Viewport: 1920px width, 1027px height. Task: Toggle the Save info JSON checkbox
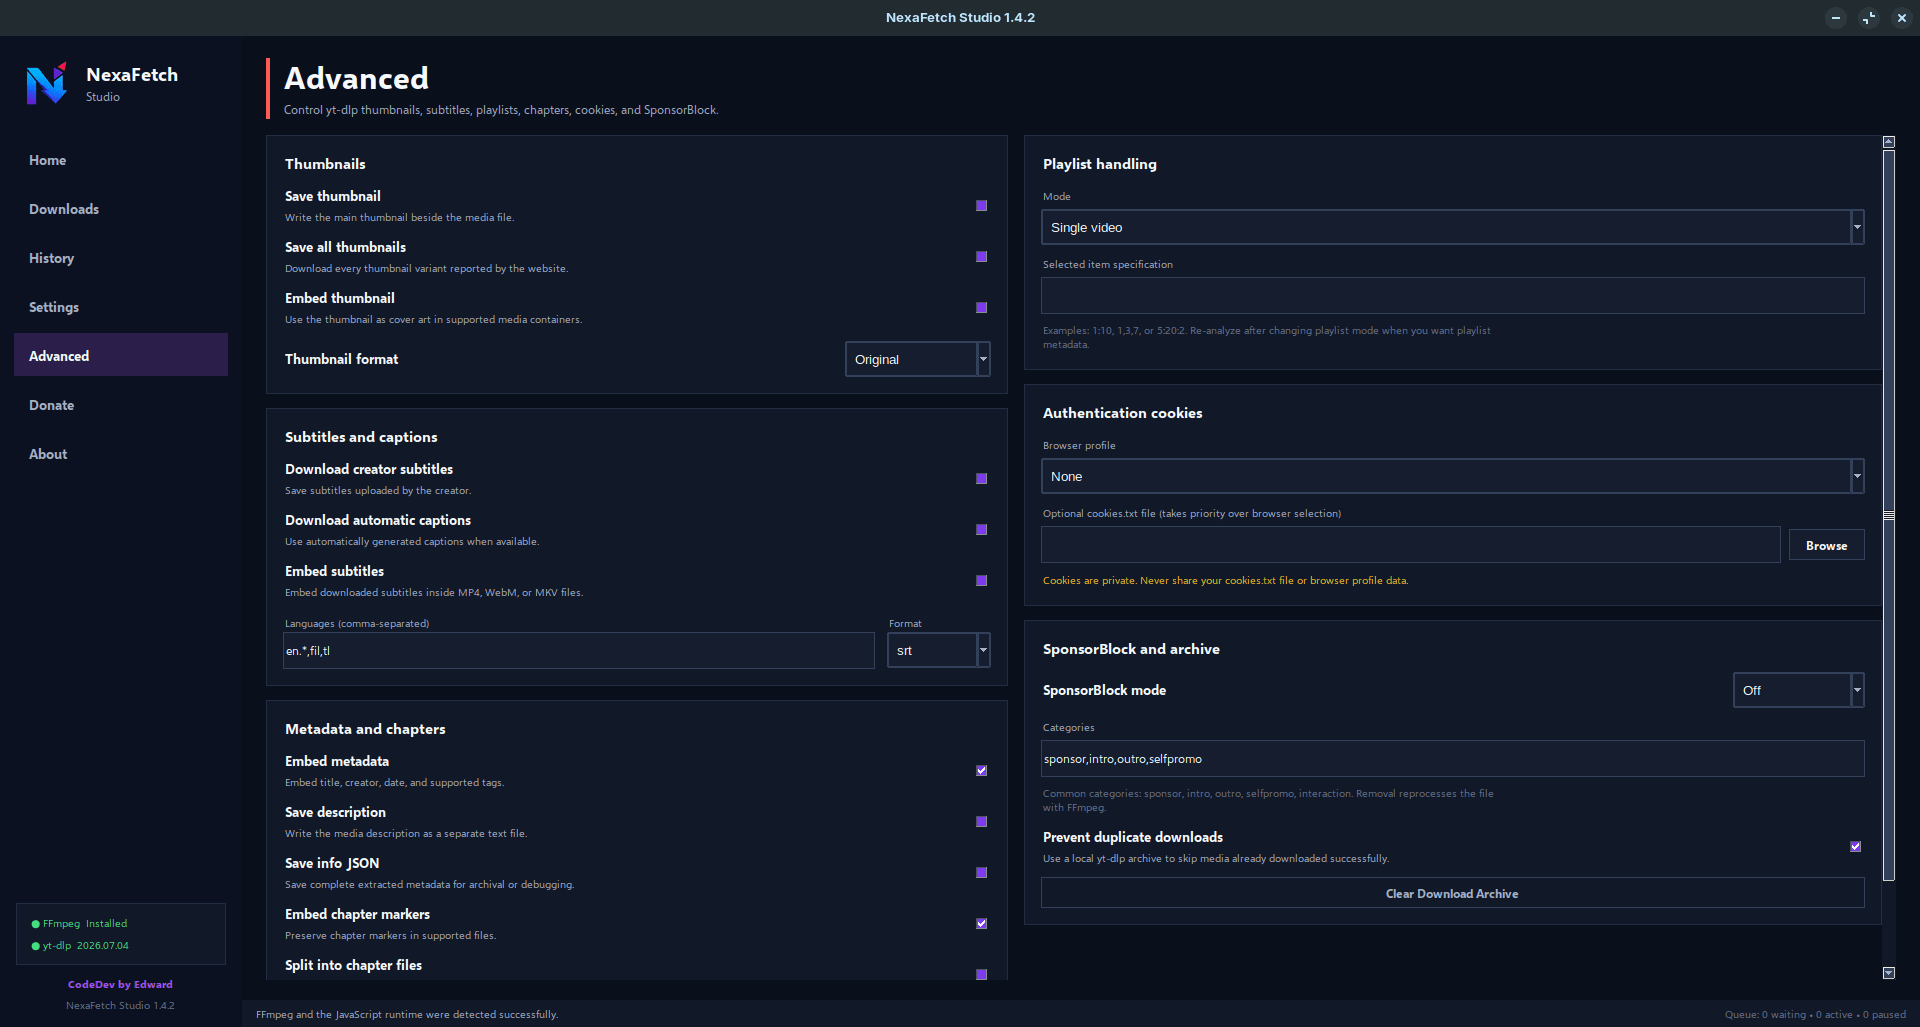pos(982,873)
